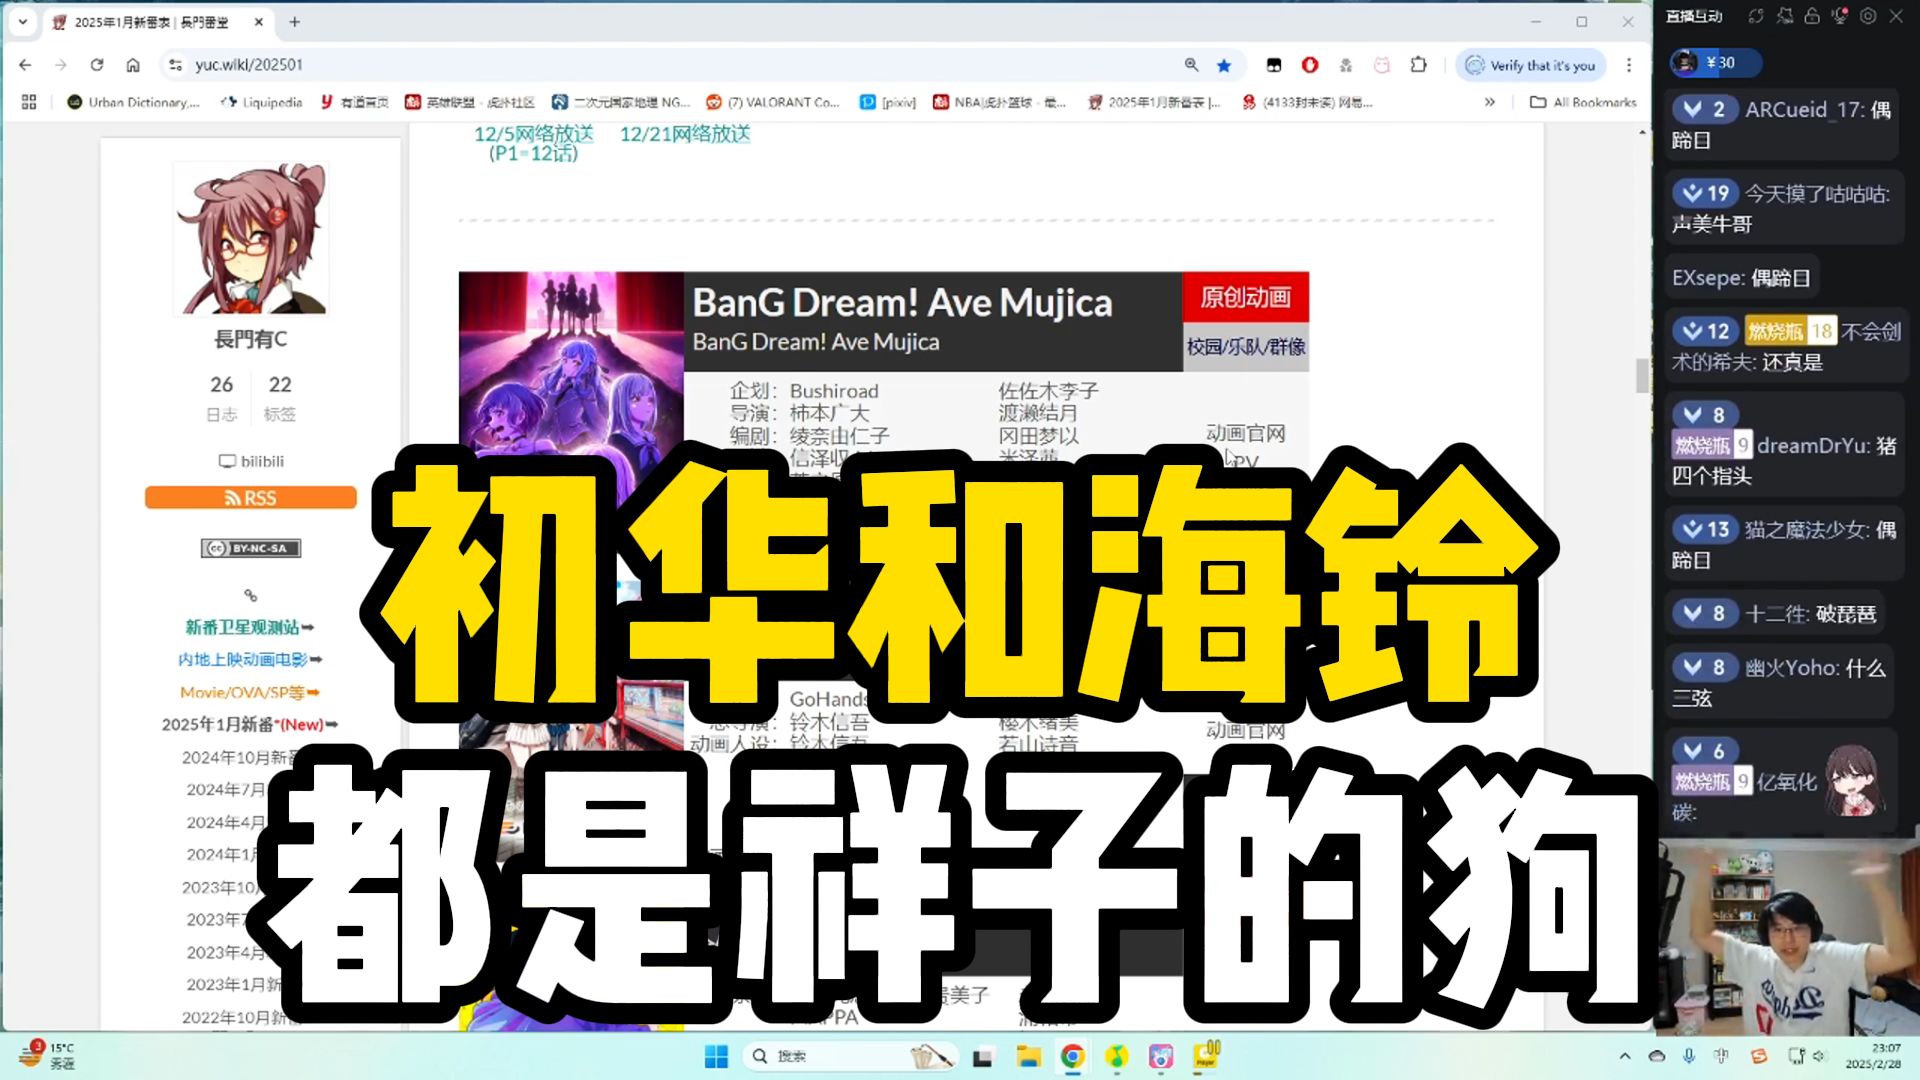Click the BanG Dream! Ave Mujica title
Image resolution: width=1920 pixels, height=1080 pixels.
[x=902, y=302]
